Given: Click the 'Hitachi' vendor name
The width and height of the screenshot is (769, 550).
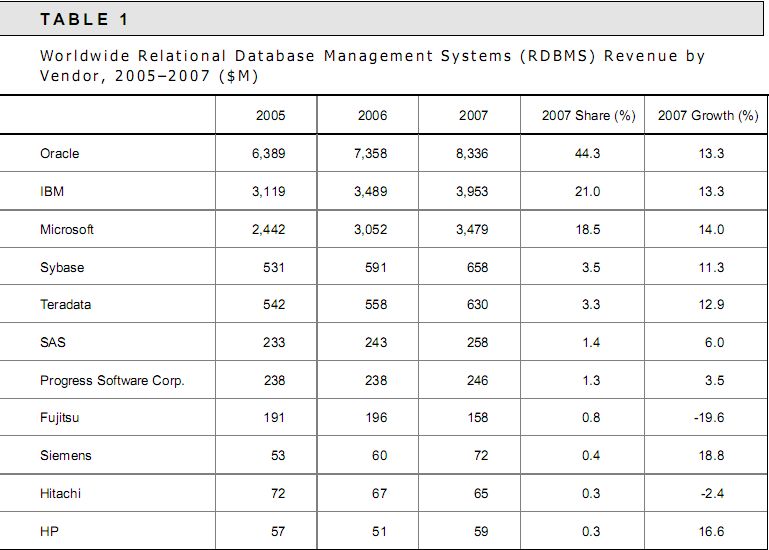Looking at the screenshot, I should tap(60, 493).
